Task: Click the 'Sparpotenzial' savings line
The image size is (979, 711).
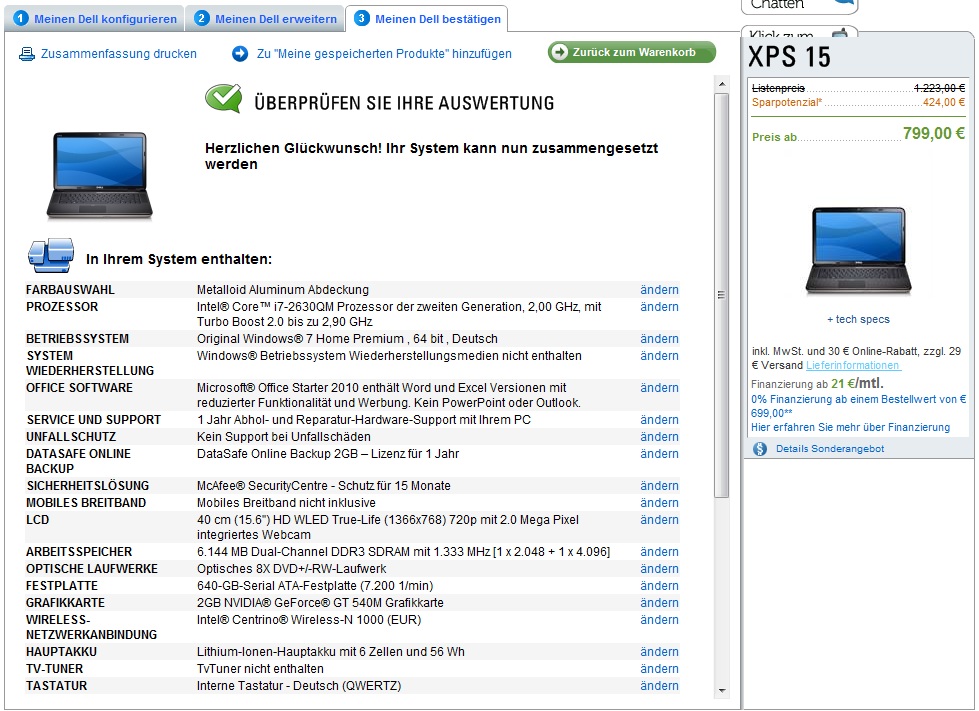Action: coord(858,102)
